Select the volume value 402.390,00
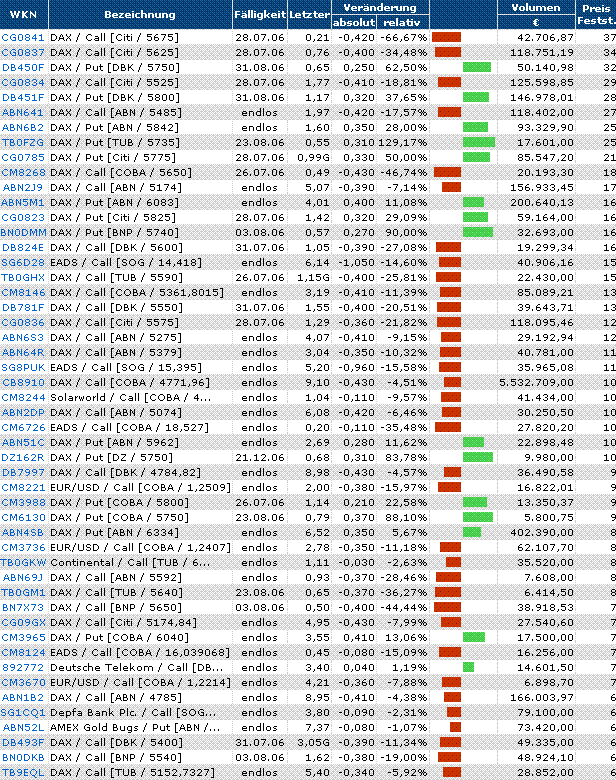The height and width of the screenshot is (780, 616). tap(542, 532)
